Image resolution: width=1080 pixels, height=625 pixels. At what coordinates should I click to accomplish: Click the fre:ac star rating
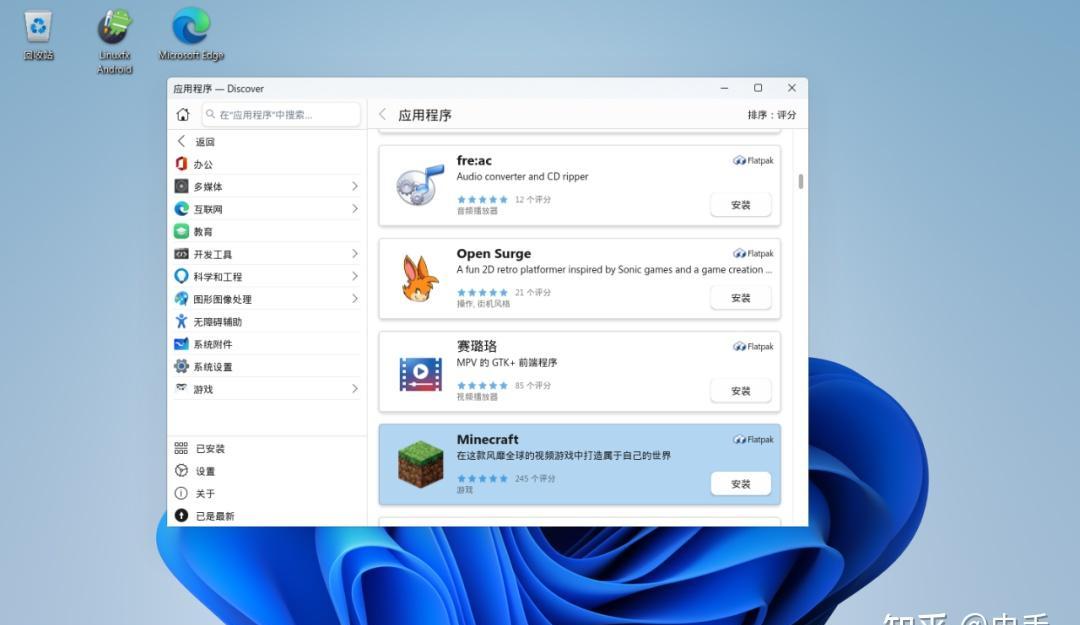[482, 200]
